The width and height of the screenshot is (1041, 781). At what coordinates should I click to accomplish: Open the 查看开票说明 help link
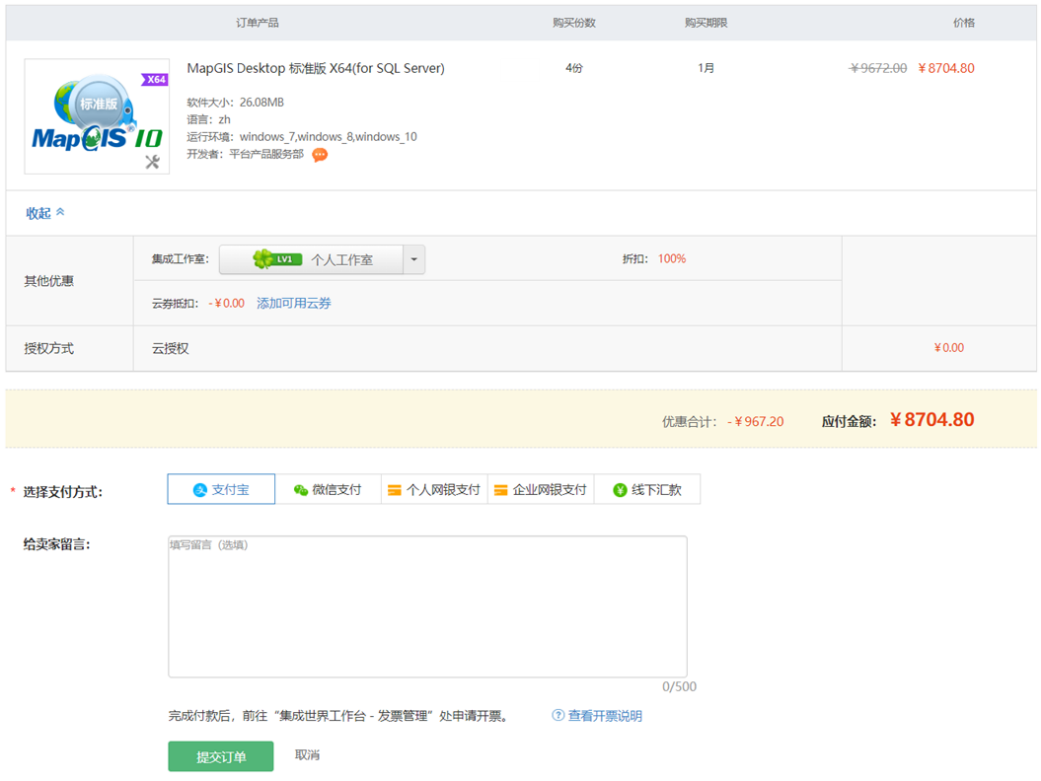pyautogui.click(x=605, y=716)
